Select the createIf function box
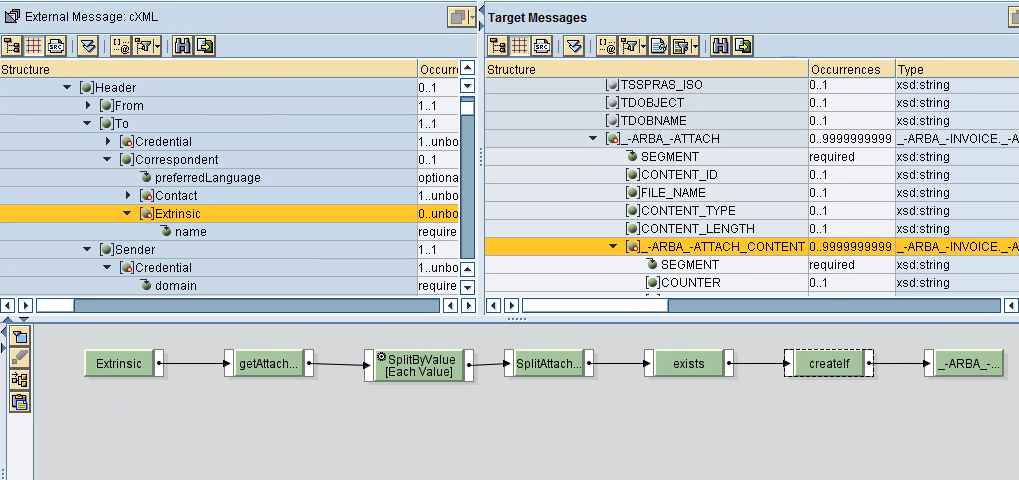This screenshot has width=1019, height=480. (x=829, y=364)
